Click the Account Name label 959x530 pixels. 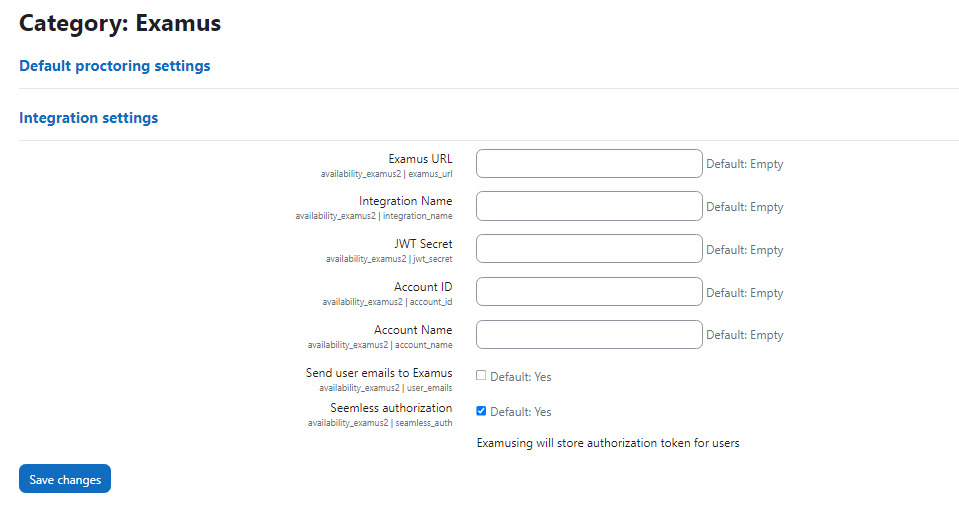click(x=413, y=330)
